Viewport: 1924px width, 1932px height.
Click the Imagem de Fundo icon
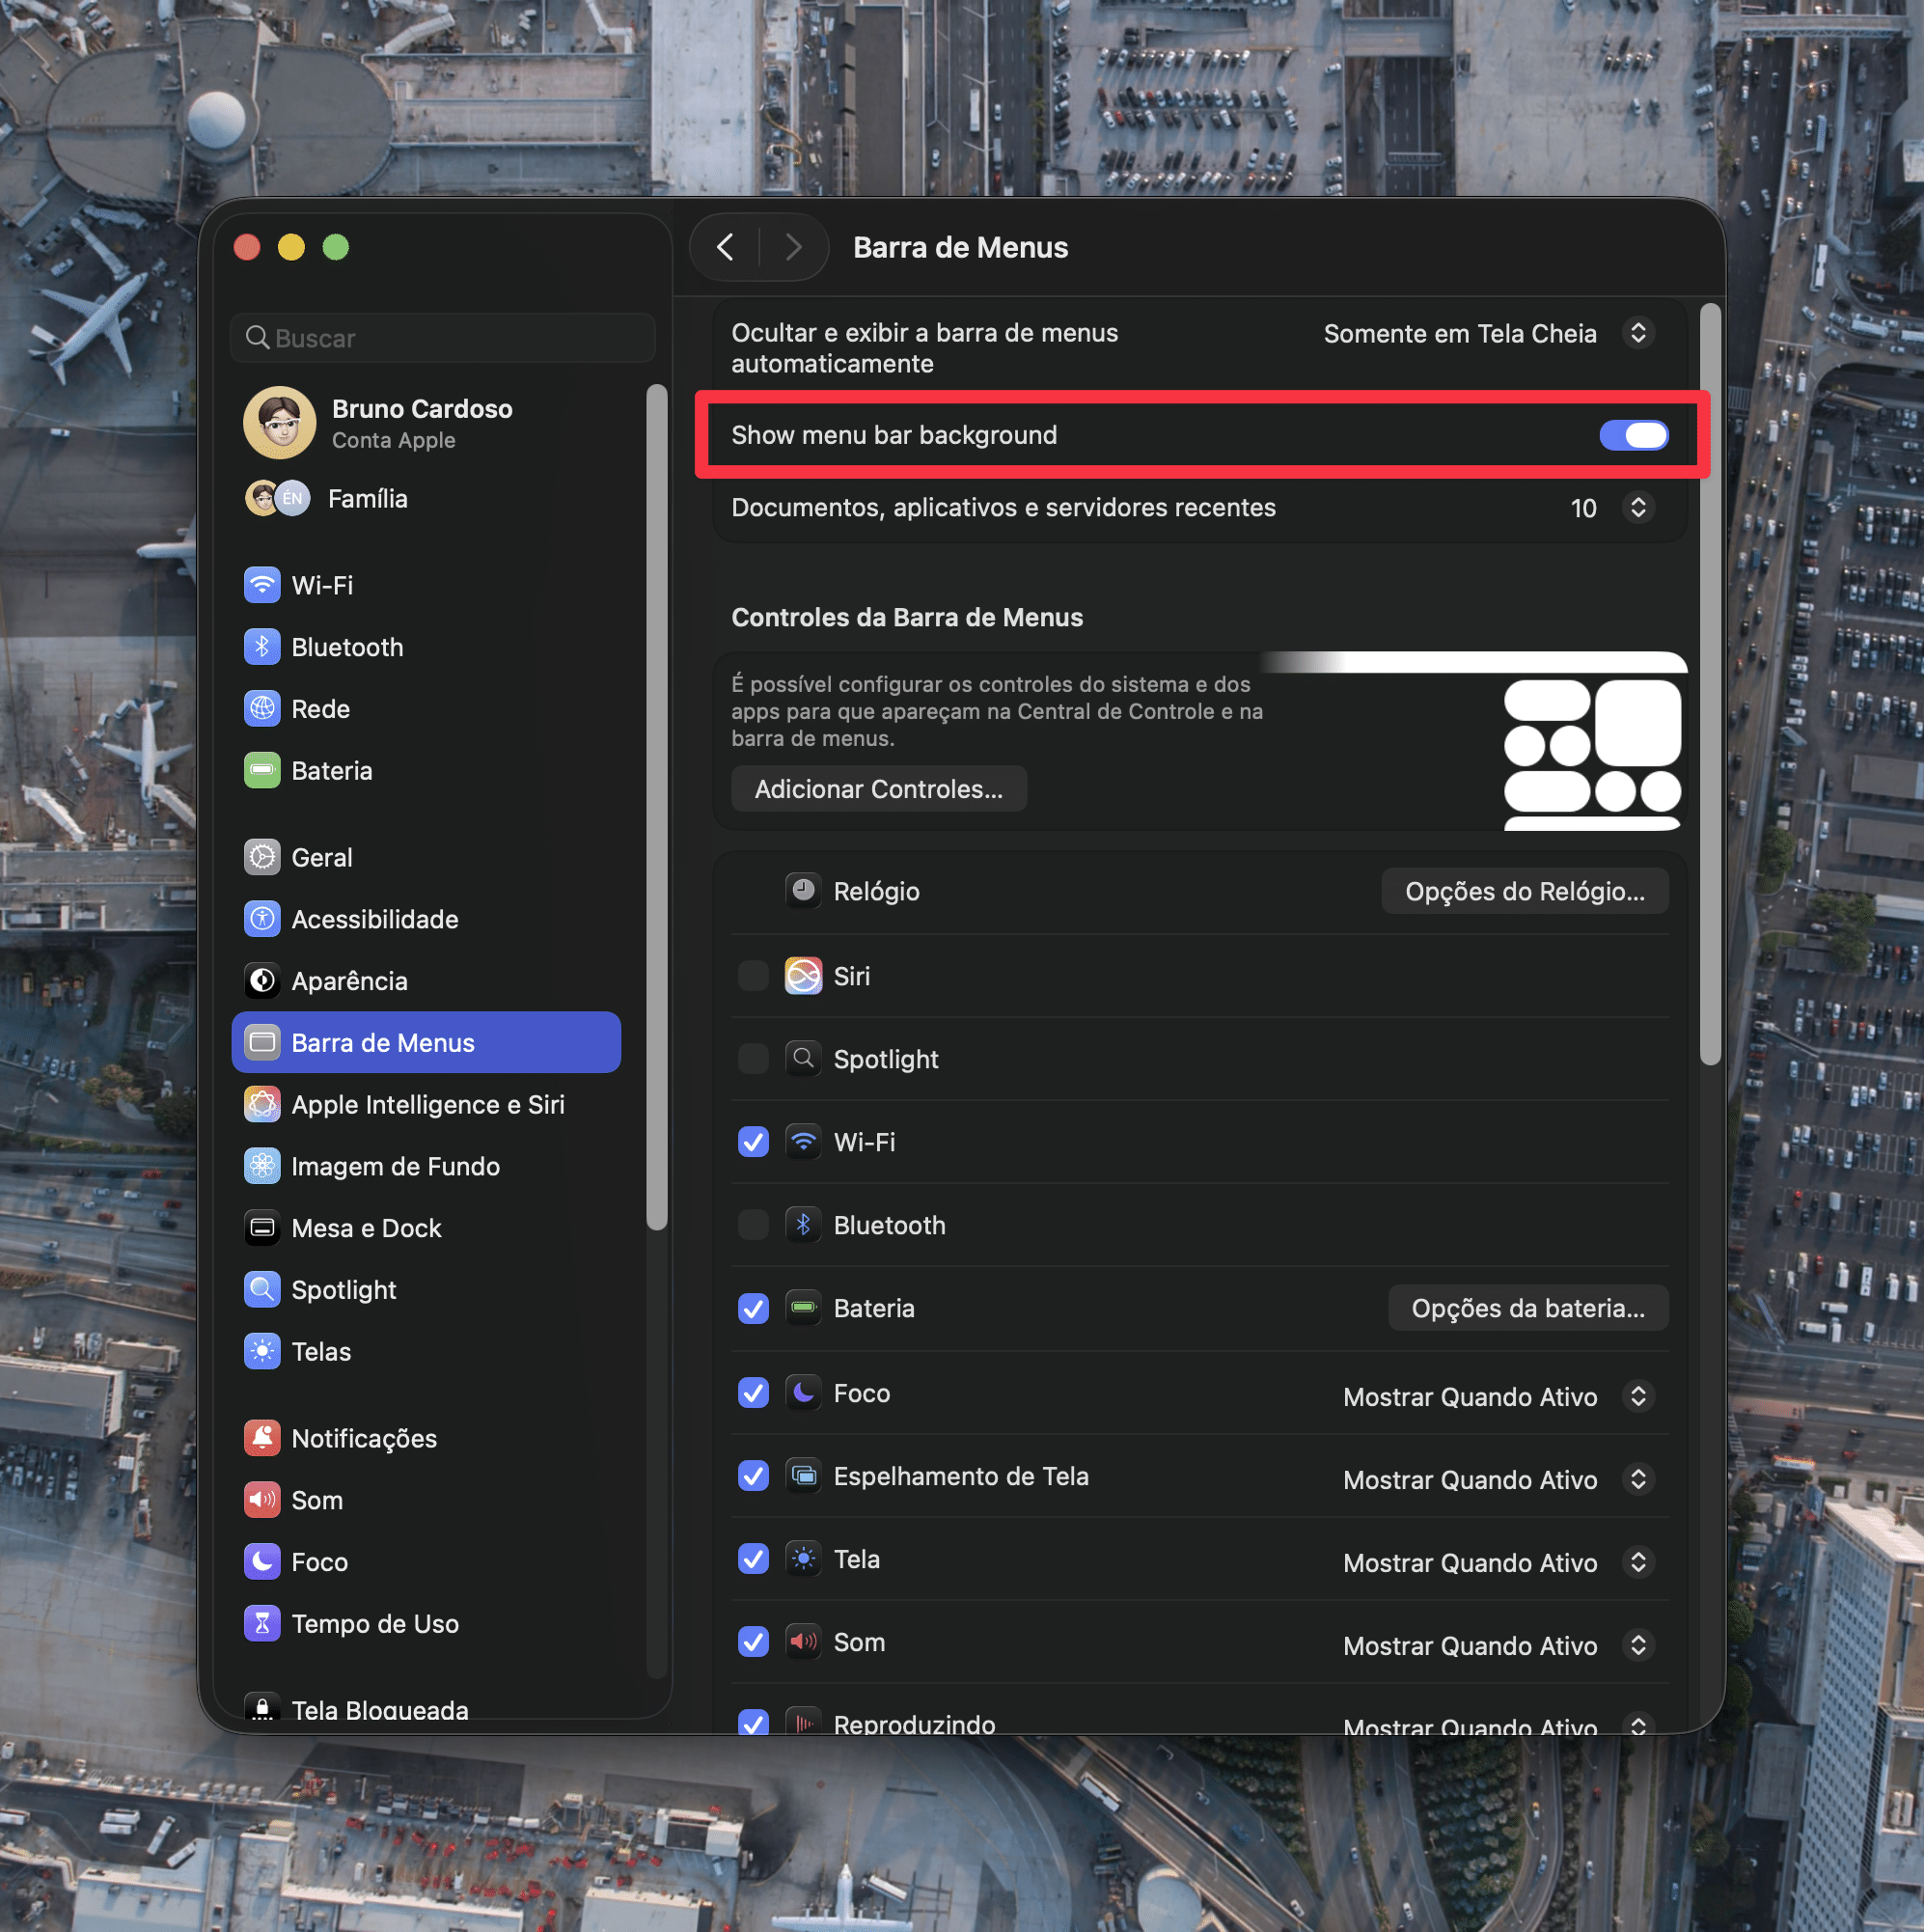262,1167
